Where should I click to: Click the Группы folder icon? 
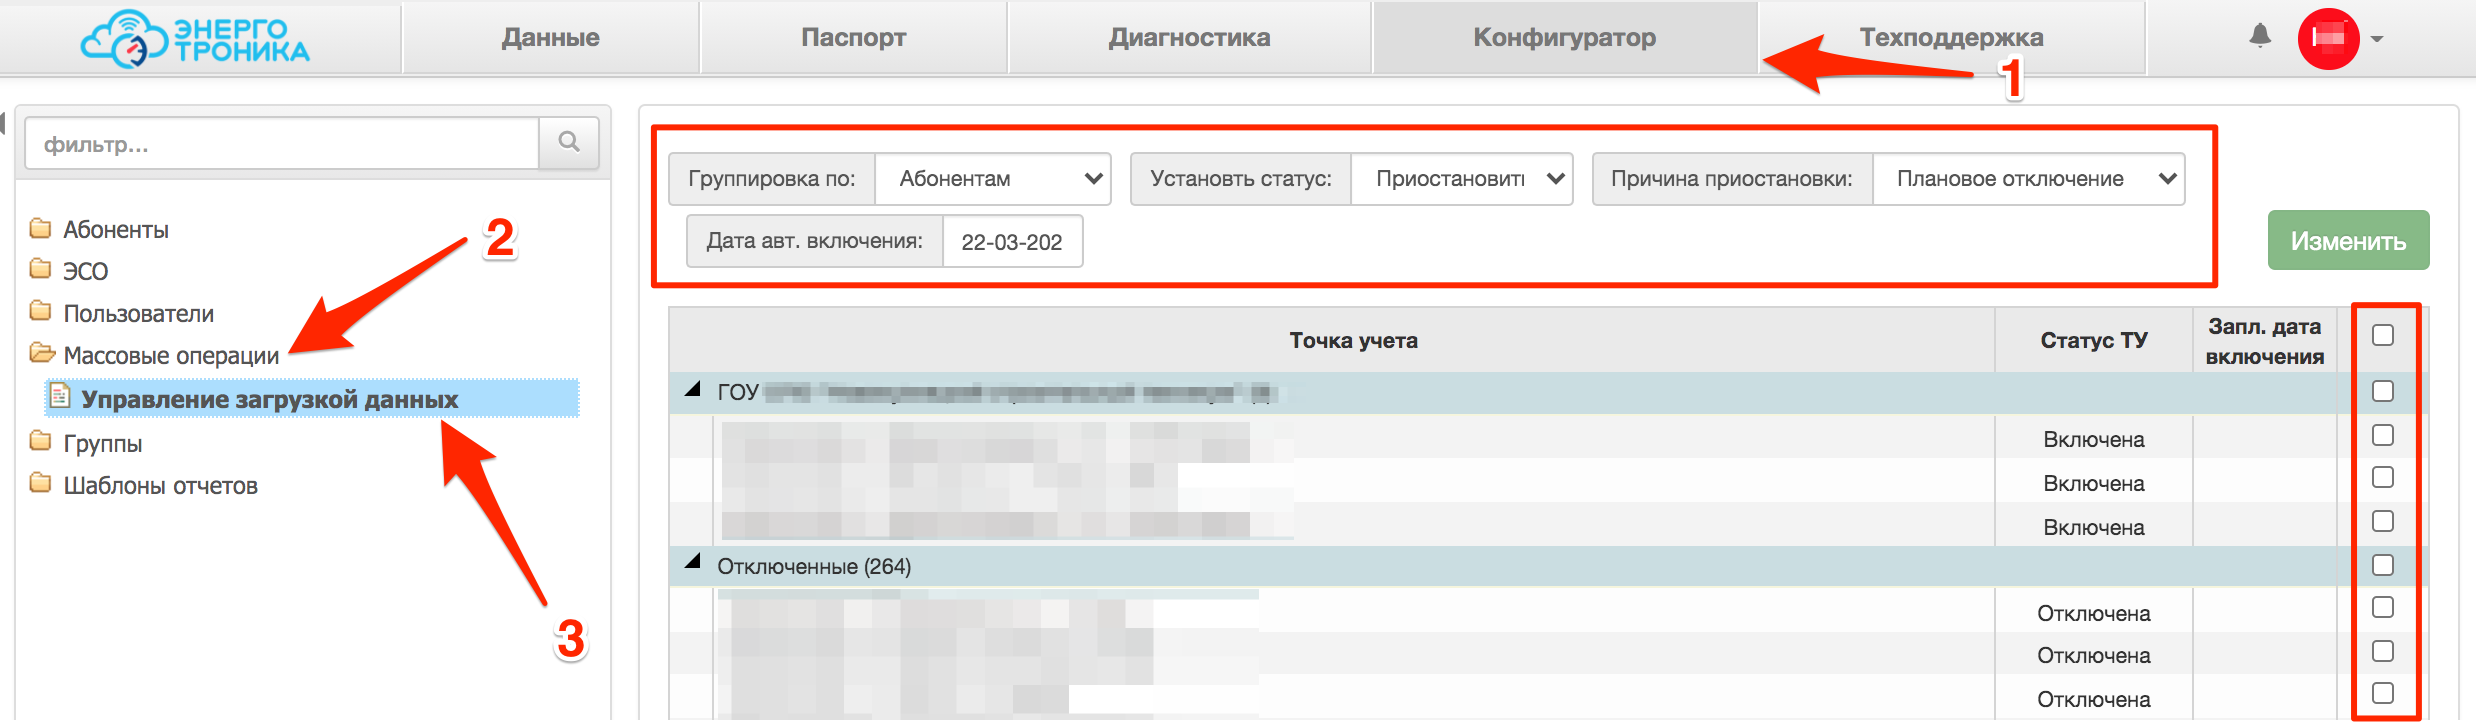[x=40, y=441]
